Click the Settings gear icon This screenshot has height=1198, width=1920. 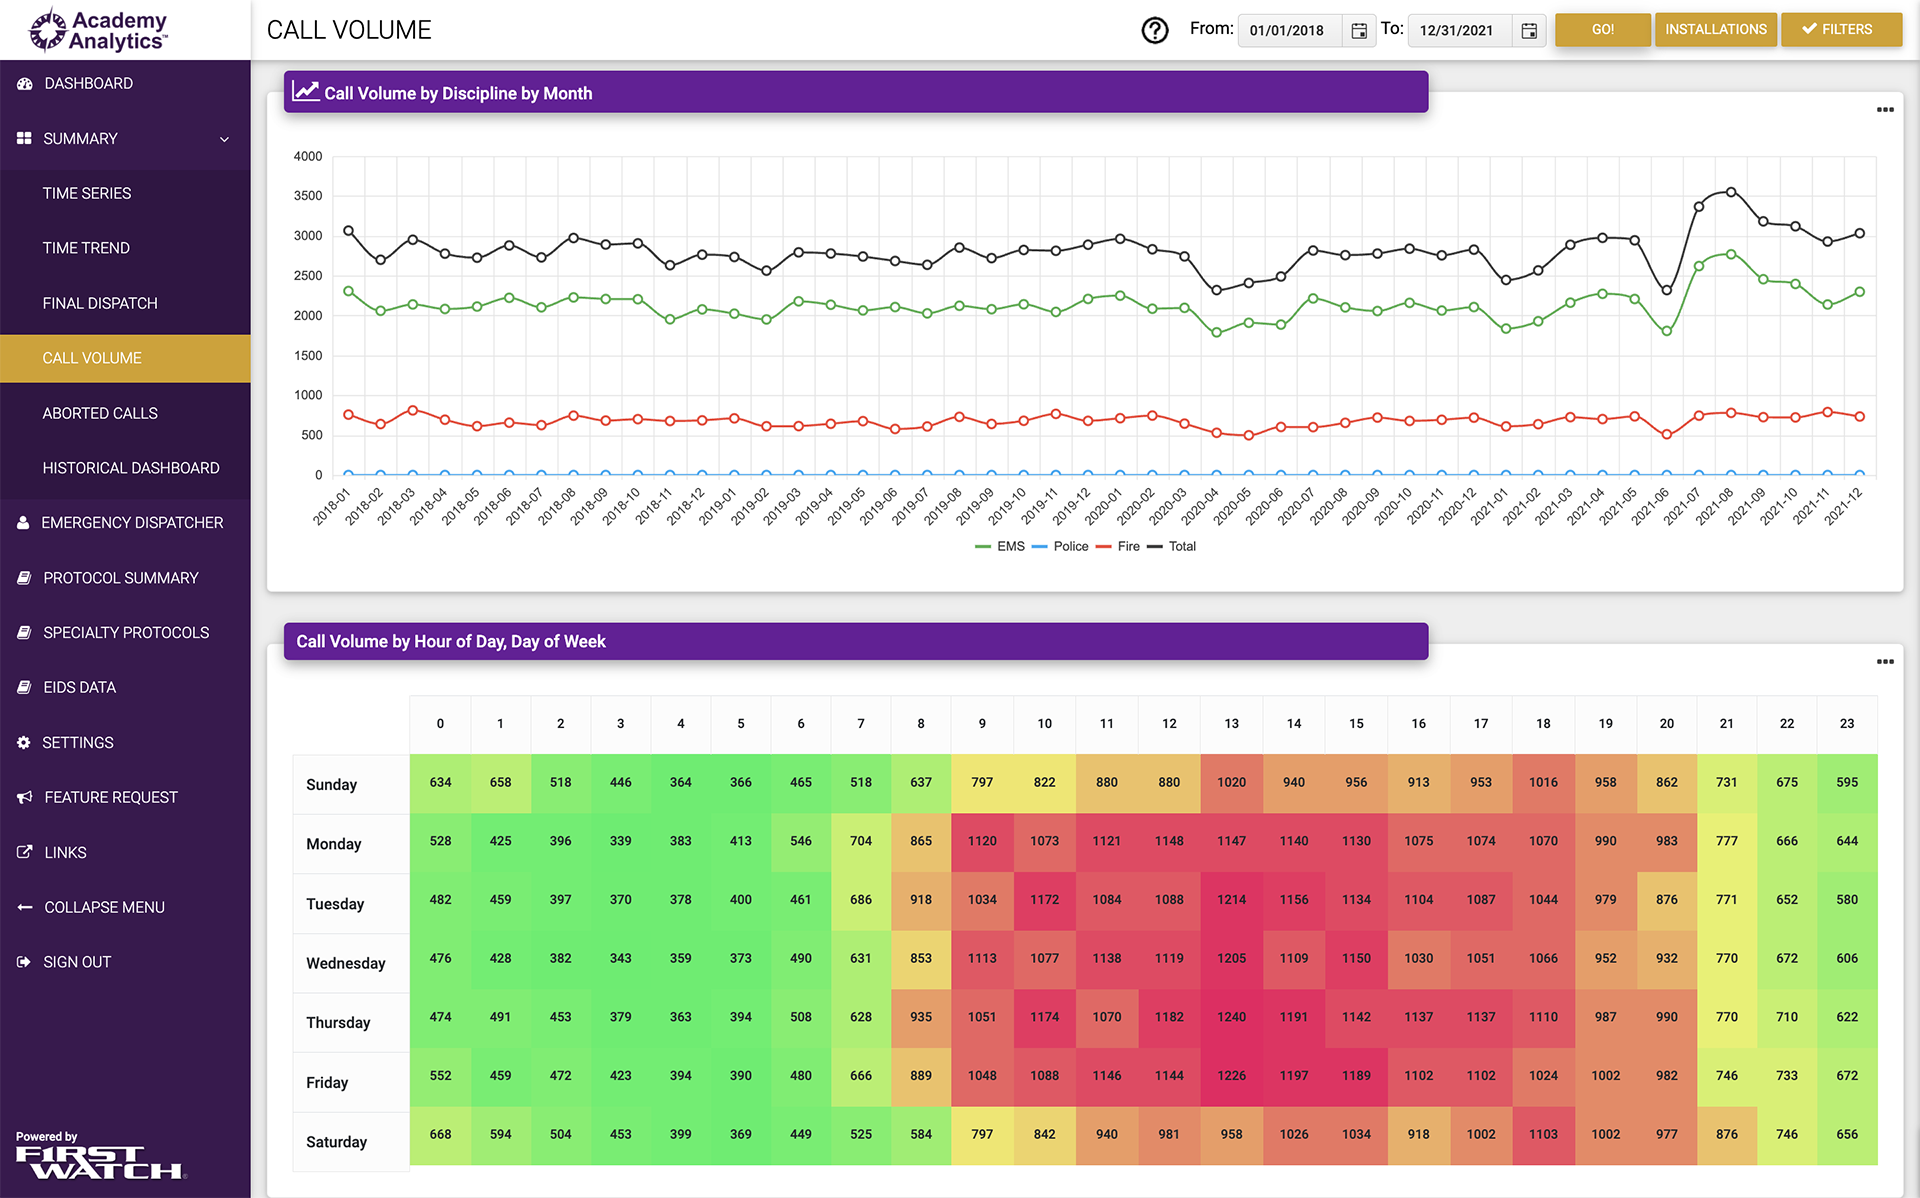(24, 743)
